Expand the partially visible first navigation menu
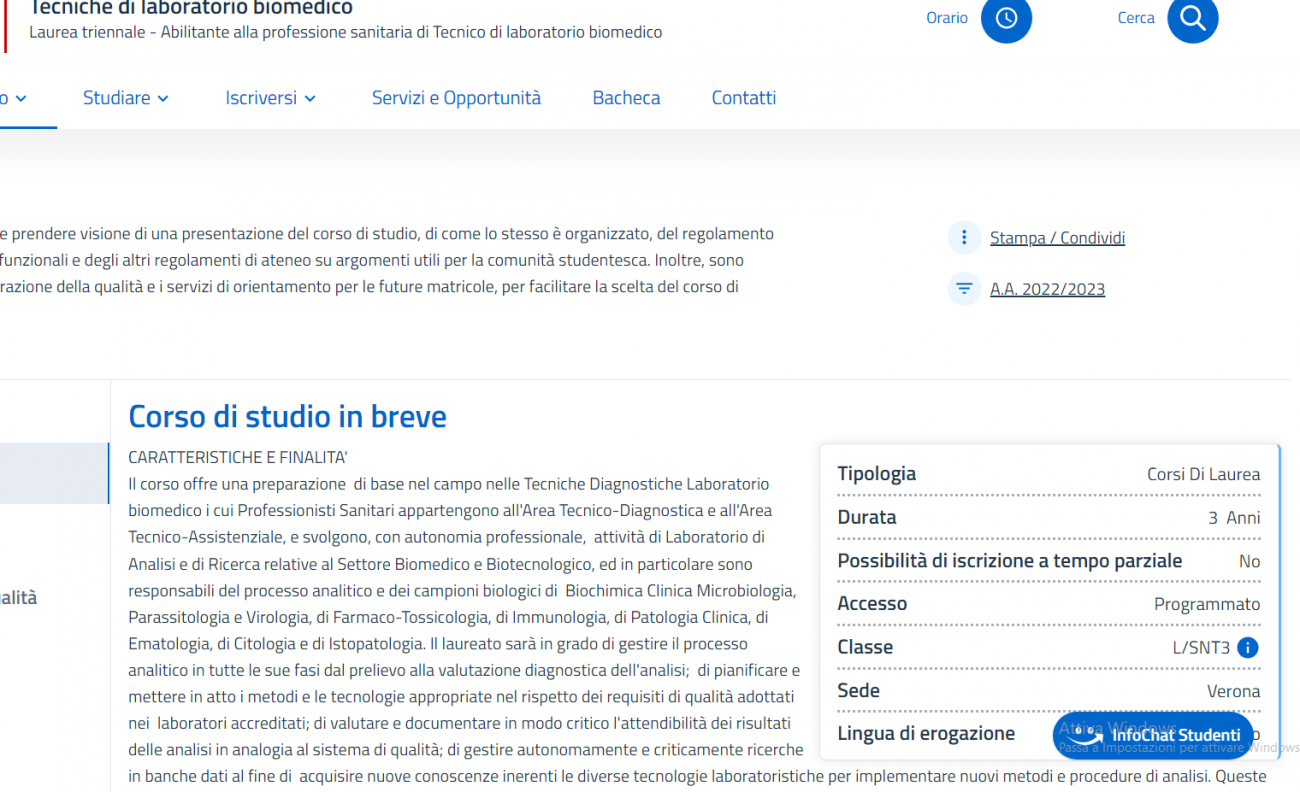The height and width of the screenshot is (792, 1300). (x=14, y=98)
